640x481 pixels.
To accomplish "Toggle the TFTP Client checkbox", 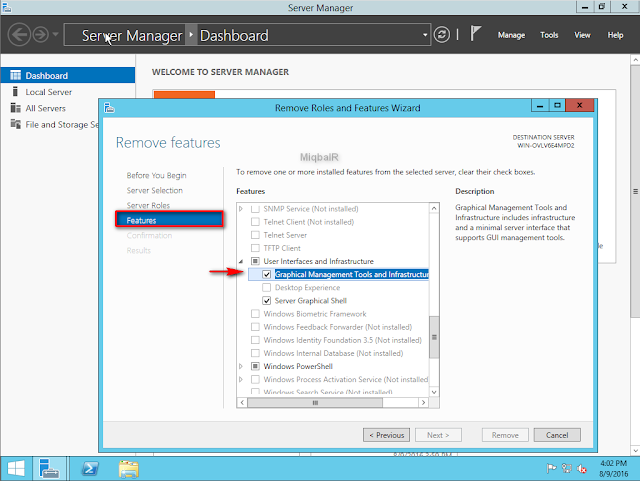I will click(255, 248).
